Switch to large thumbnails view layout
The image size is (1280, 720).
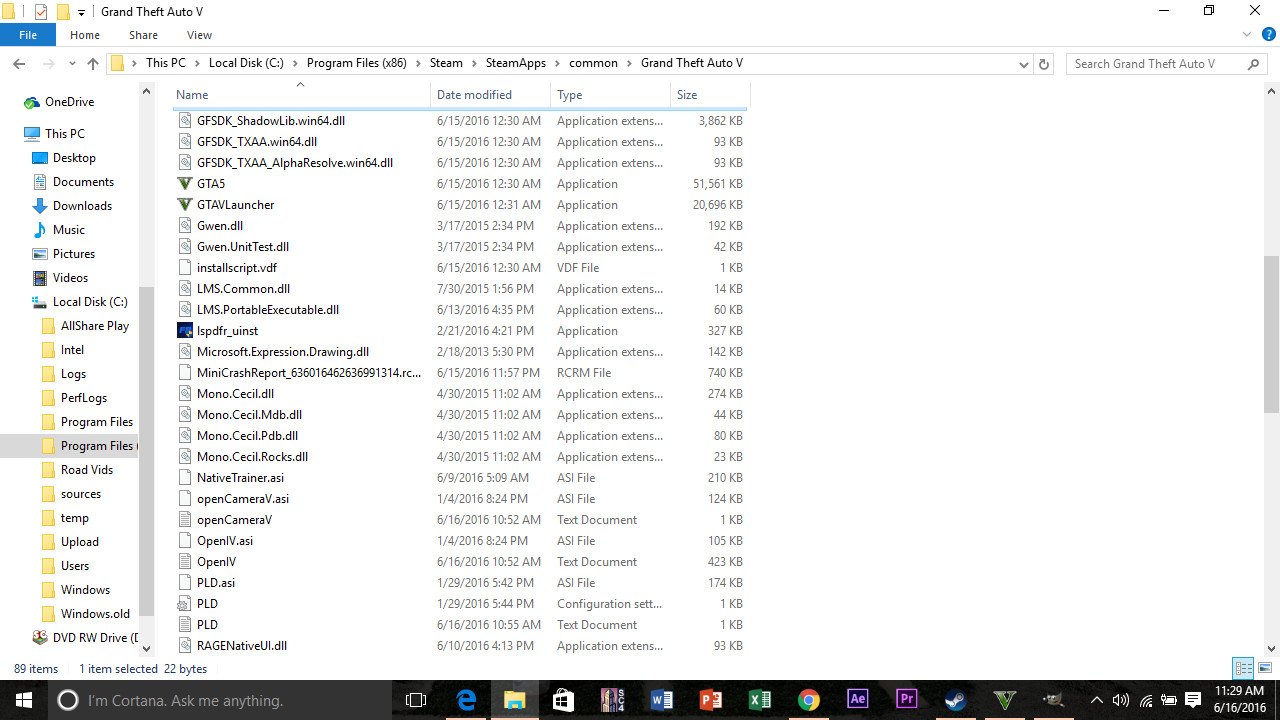1265,669
